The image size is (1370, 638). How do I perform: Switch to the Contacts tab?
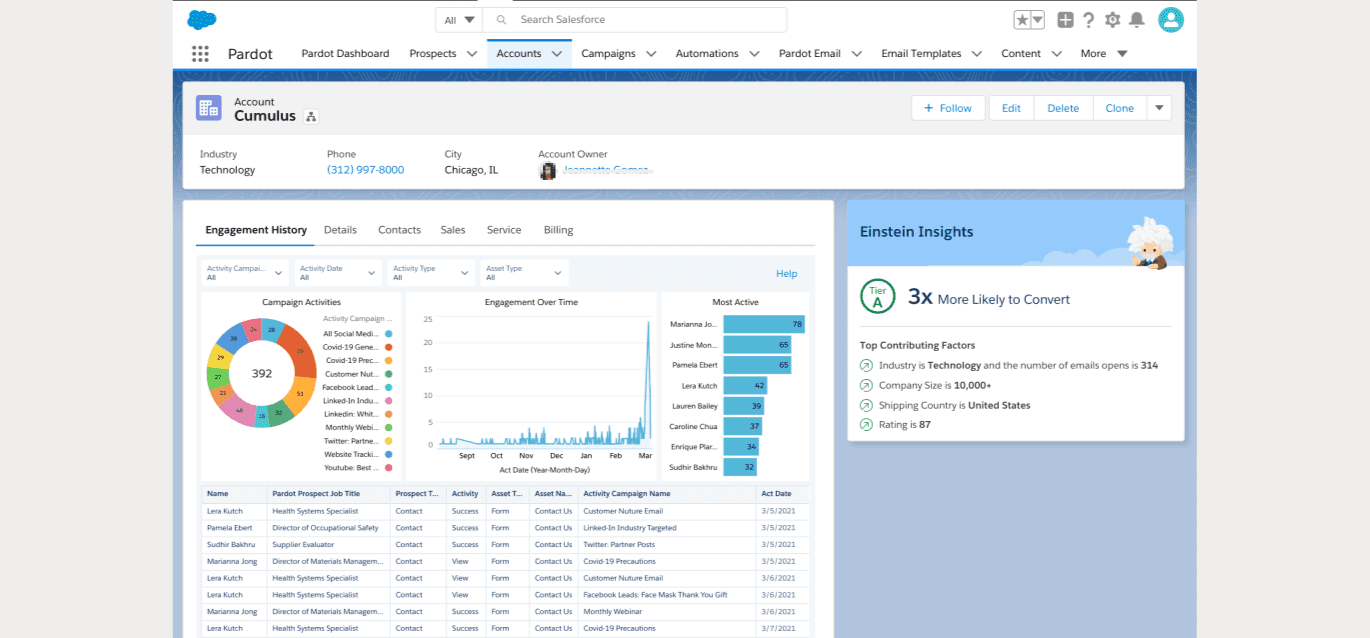point(399,230)
